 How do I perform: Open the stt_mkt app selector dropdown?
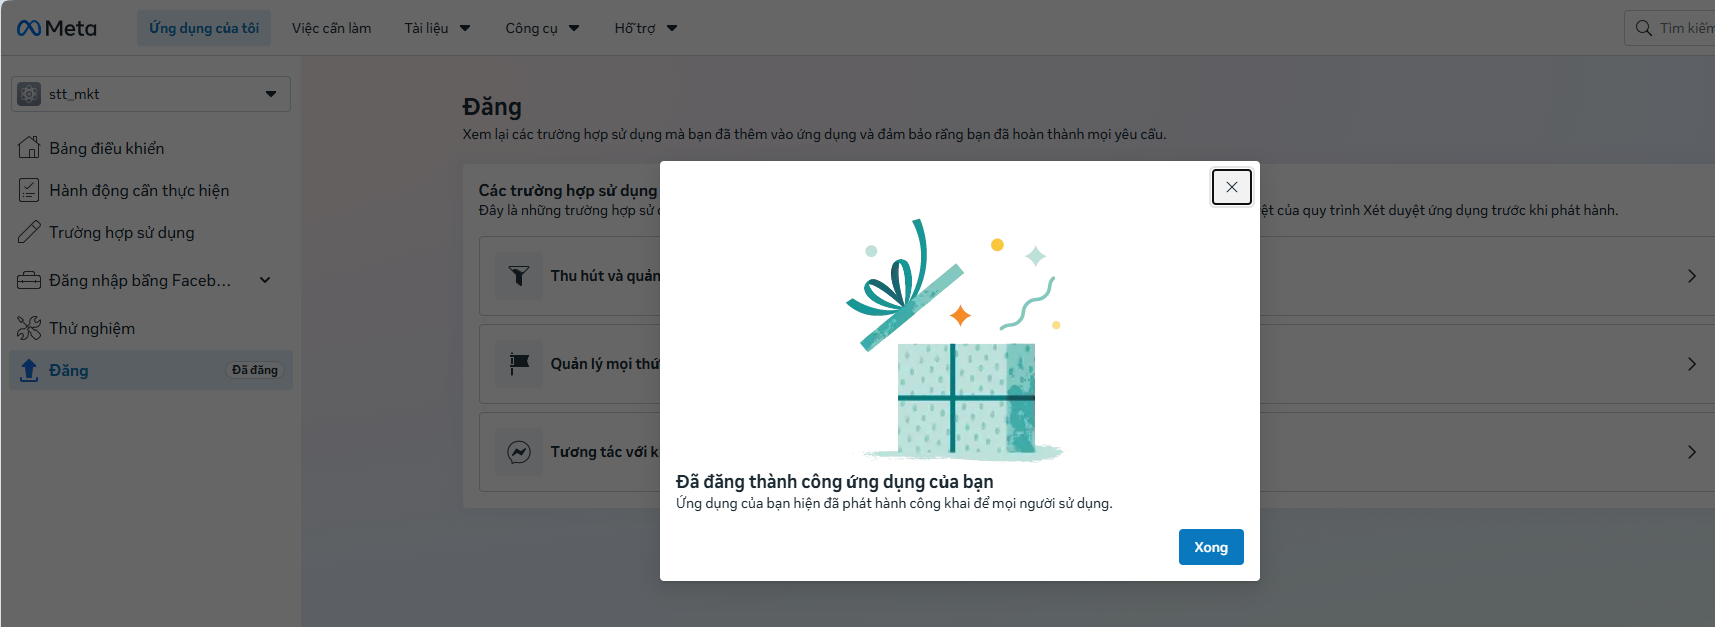click(151, 94)
